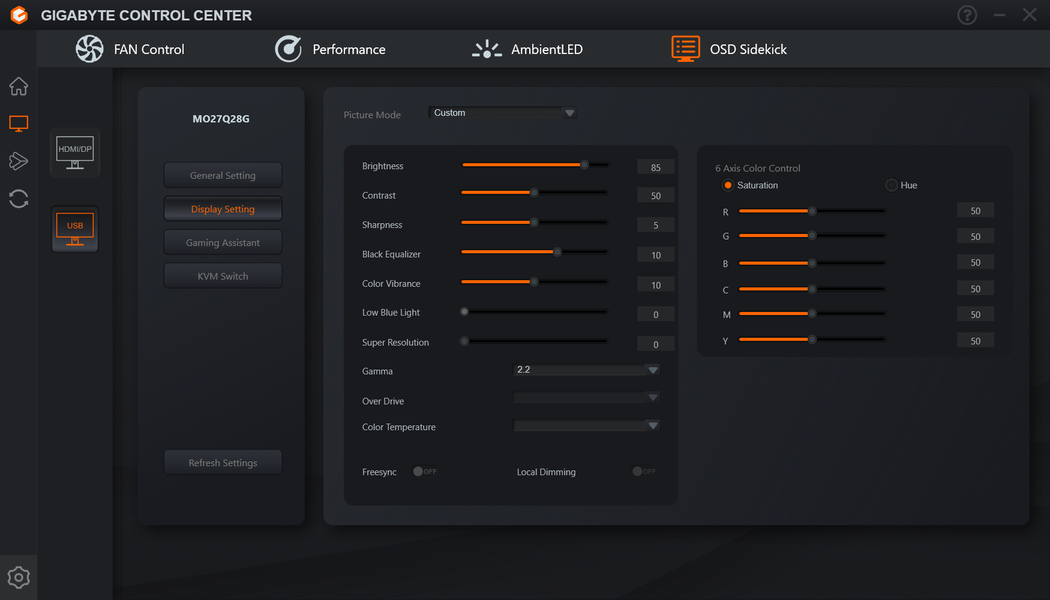Select the Hue radio button
1050x600 pixels.
891,185
